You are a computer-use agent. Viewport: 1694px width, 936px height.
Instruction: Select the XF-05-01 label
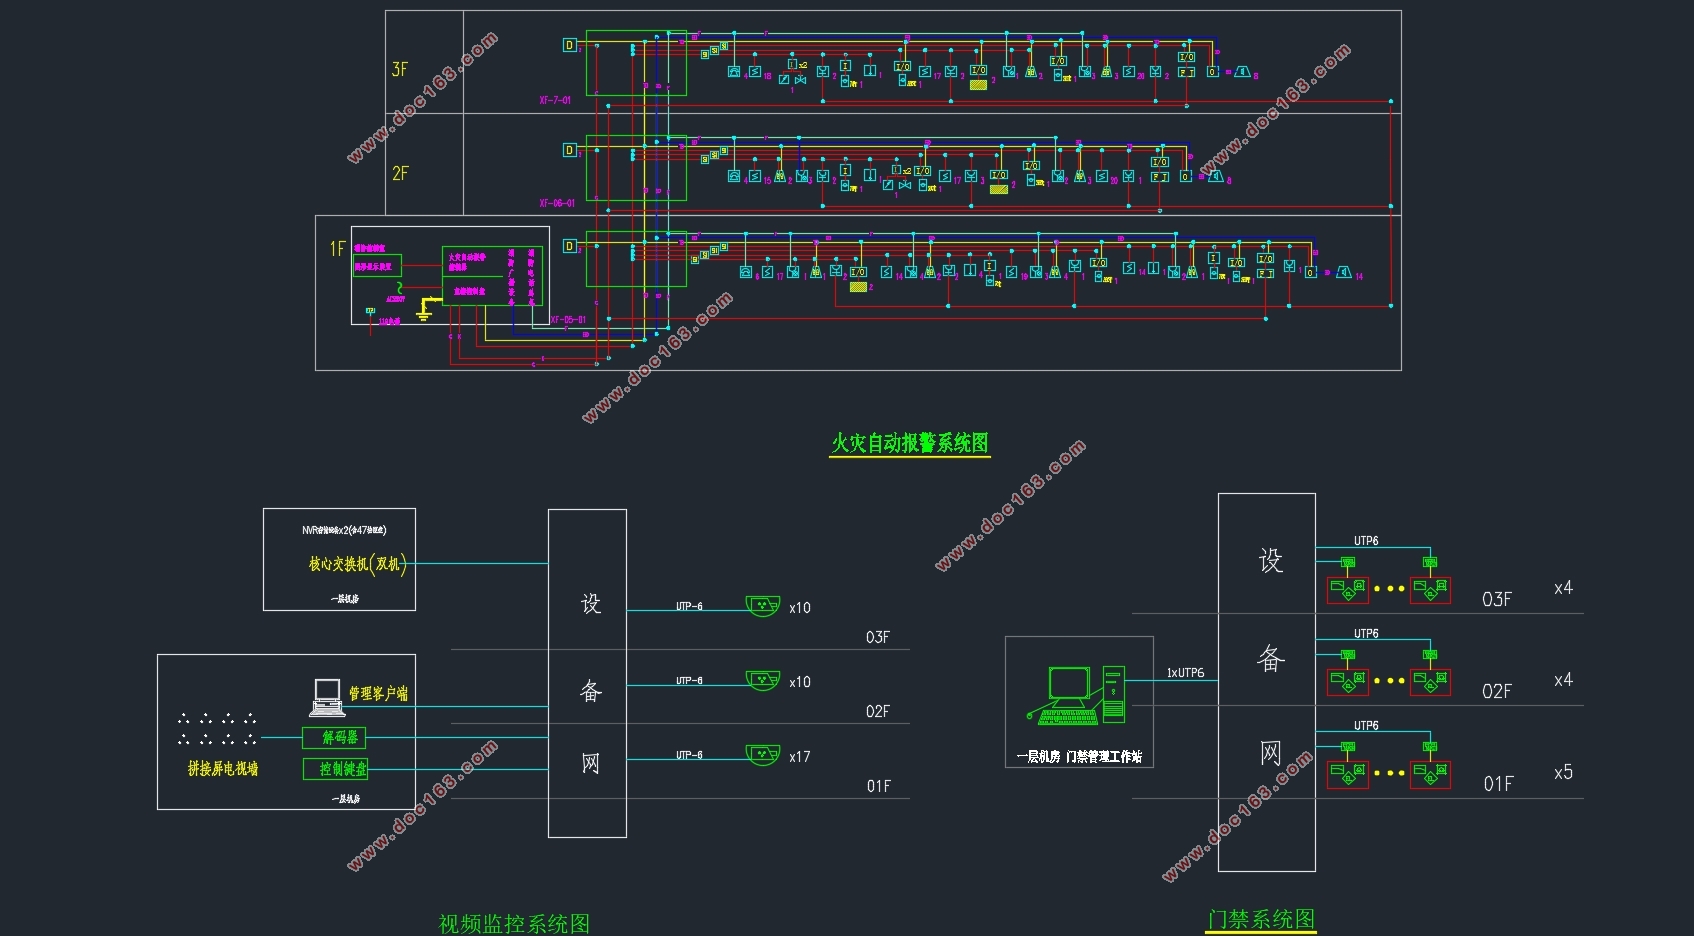(568, 320)
